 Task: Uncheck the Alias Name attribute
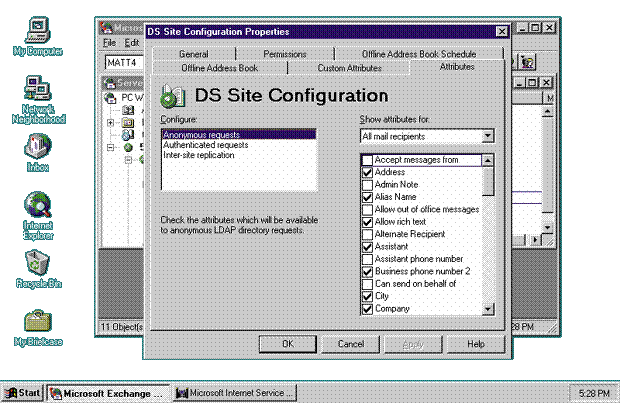click(x=367, y=197)
